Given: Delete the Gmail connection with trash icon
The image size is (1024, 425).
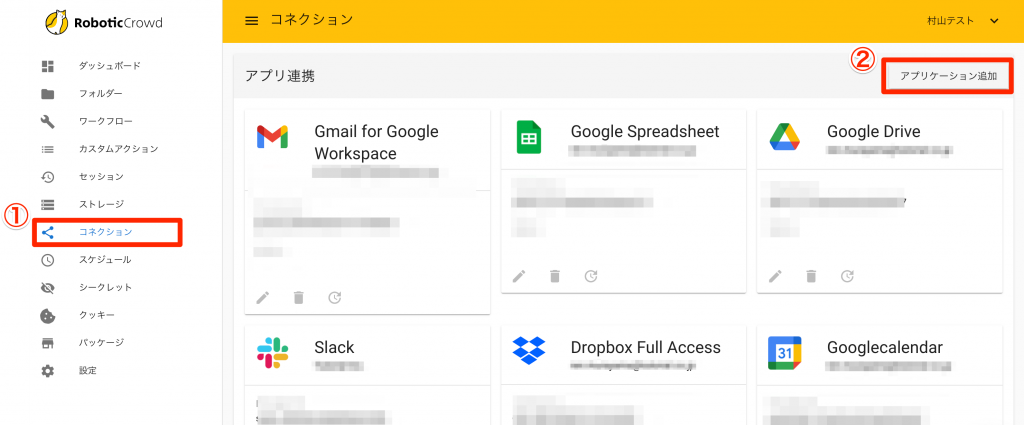Looking at the screenshot, I should 298,298.
